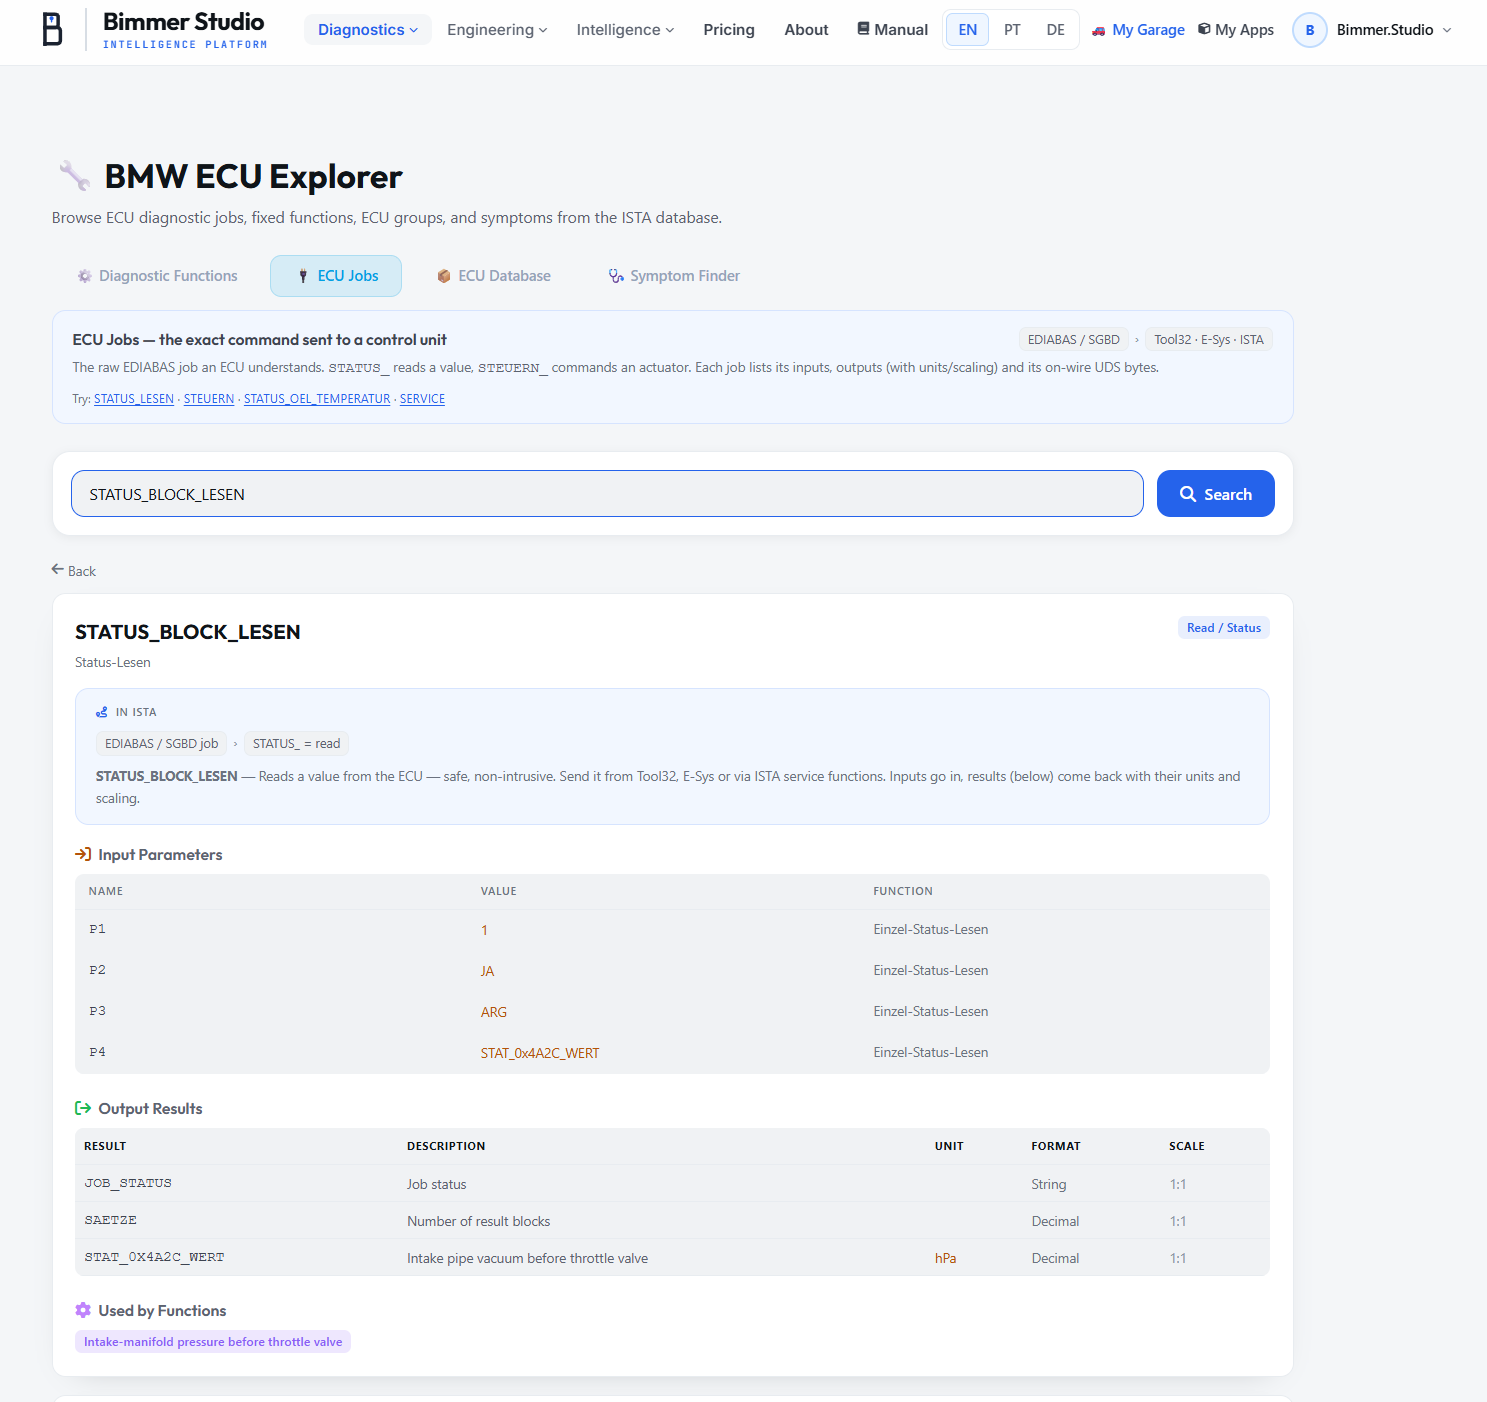
Task: Select the ARG value for P3
Action: pos(494,1012)
